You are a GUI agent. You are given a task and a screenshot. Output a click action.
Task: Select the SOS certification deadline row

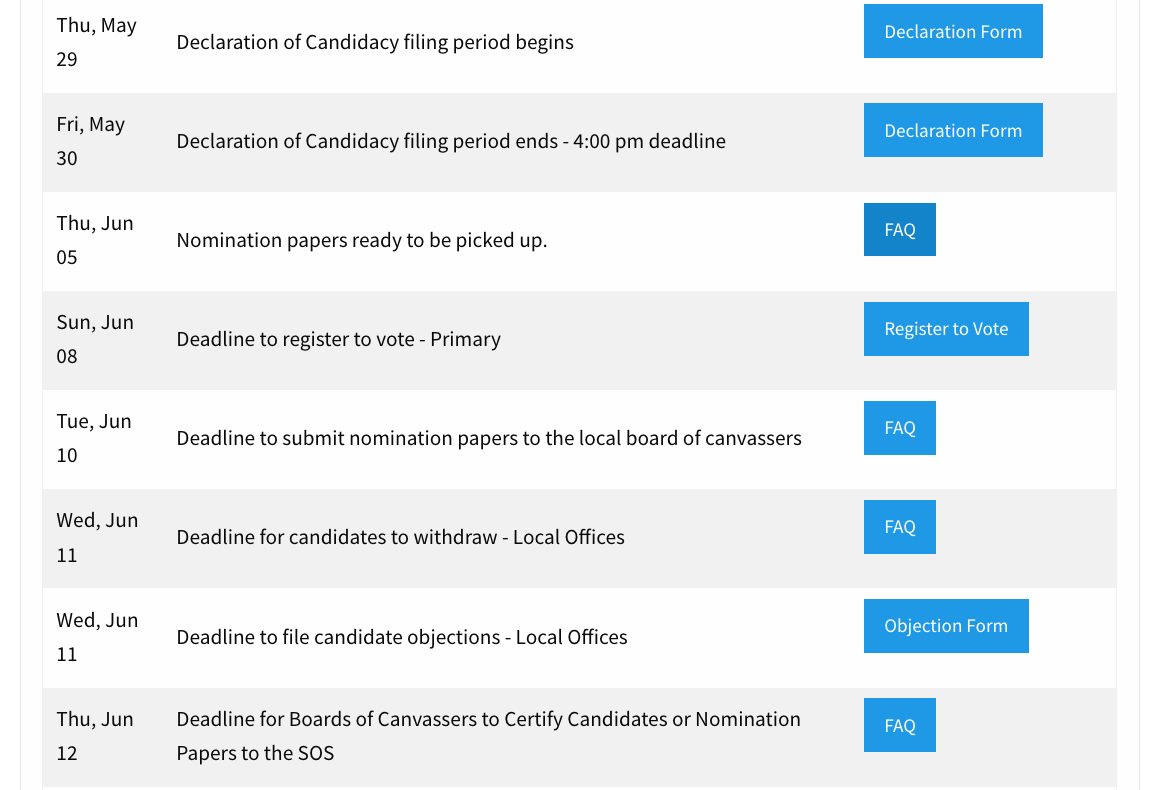tap(488, 735)
